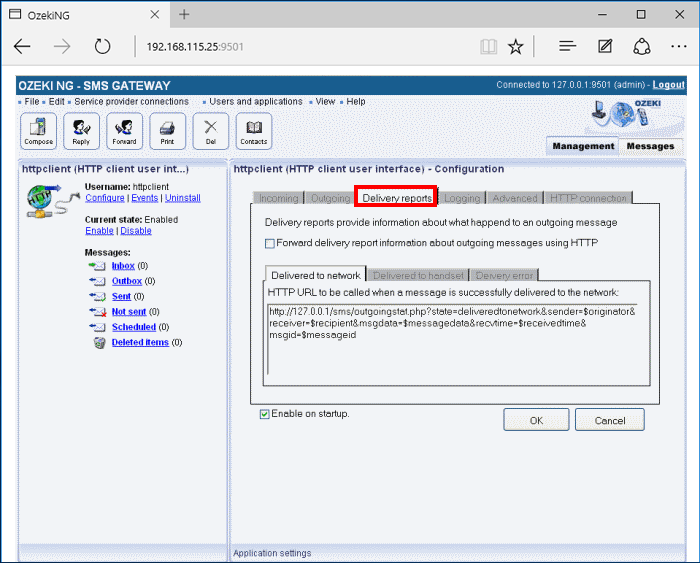Image resolution: width=700 pixels, height=563 pixels.
Task: Open Users and applications menu
Action: [255, 102]
